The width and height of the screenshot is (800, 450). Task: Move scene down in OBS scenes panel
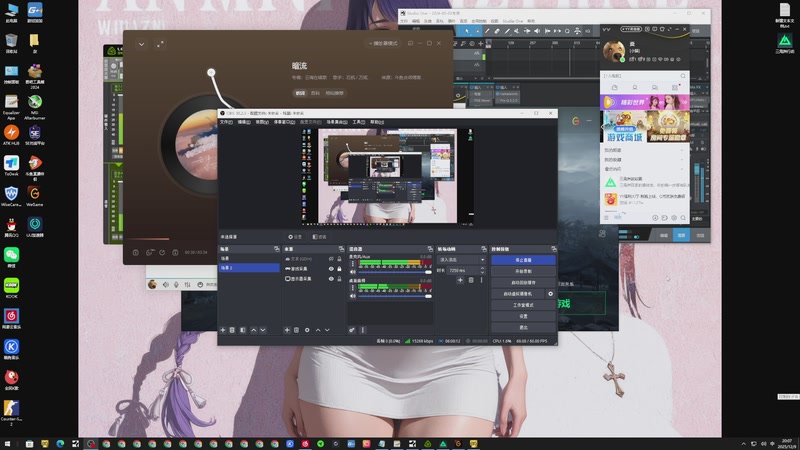pos(263,330)
